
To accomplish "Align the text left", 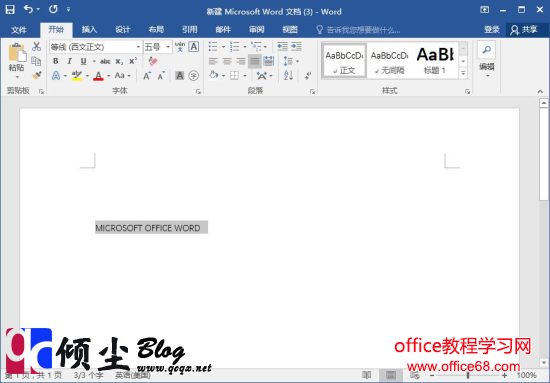I will (213, 61).
